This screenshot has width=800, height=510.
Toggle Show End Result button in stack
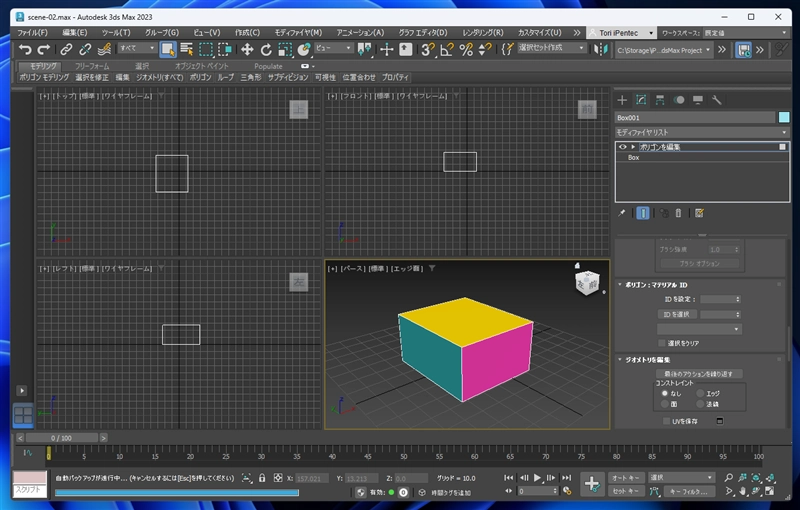point(643,213)
